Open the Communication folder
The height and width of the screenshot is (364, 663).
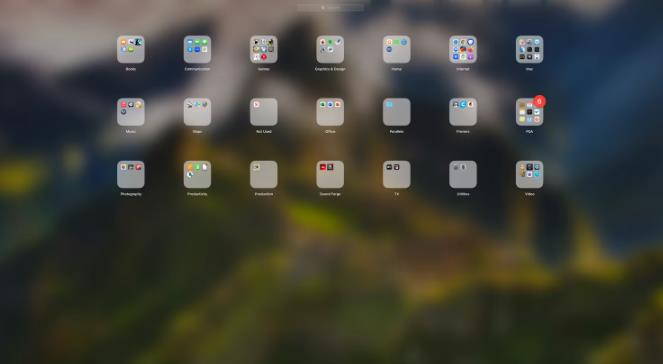(197, 49)
